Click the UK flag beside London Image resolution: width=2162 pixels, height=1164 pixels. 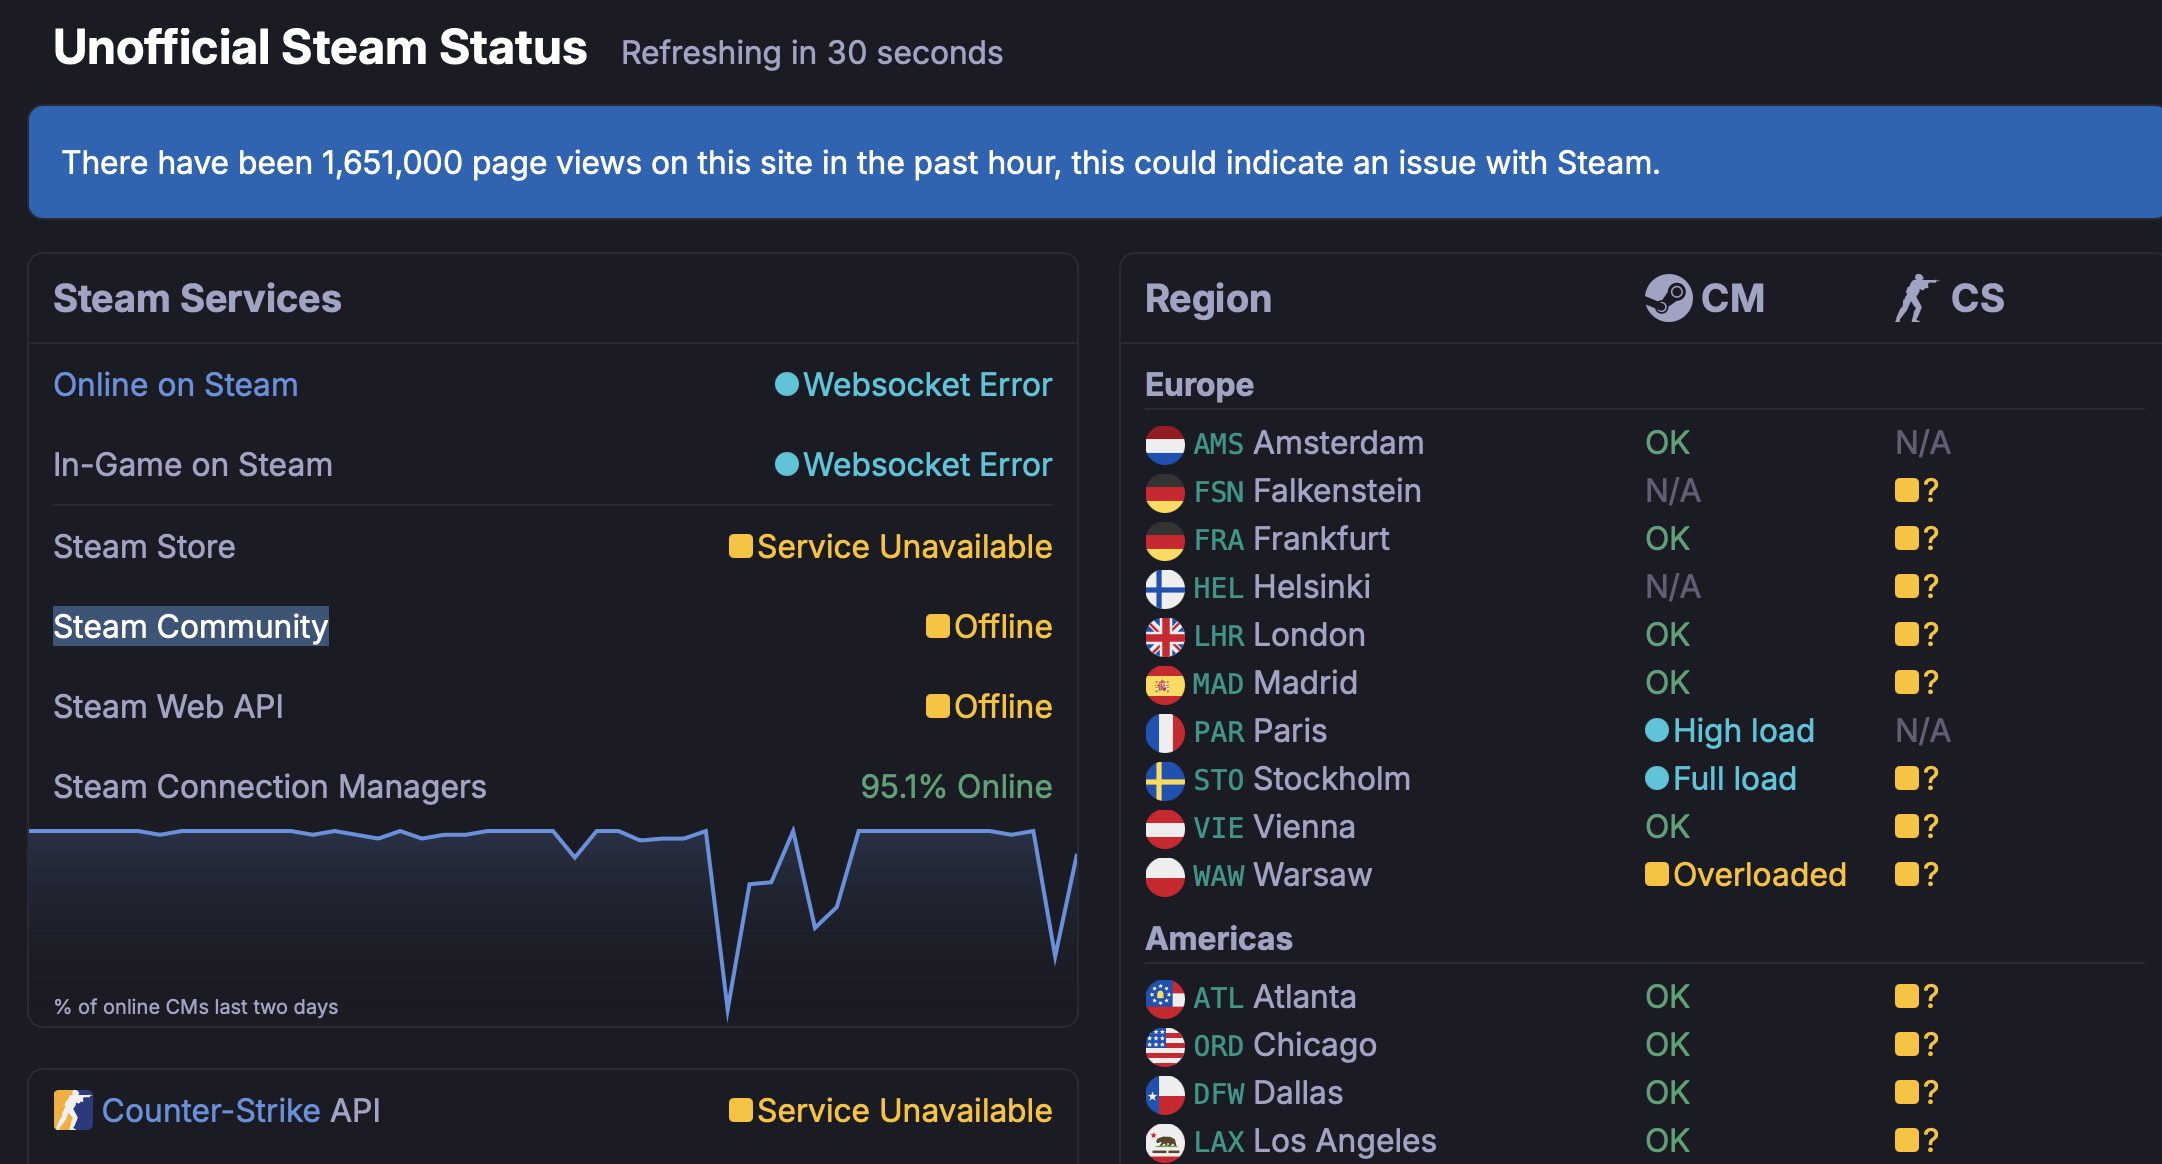pos(1165,636)
